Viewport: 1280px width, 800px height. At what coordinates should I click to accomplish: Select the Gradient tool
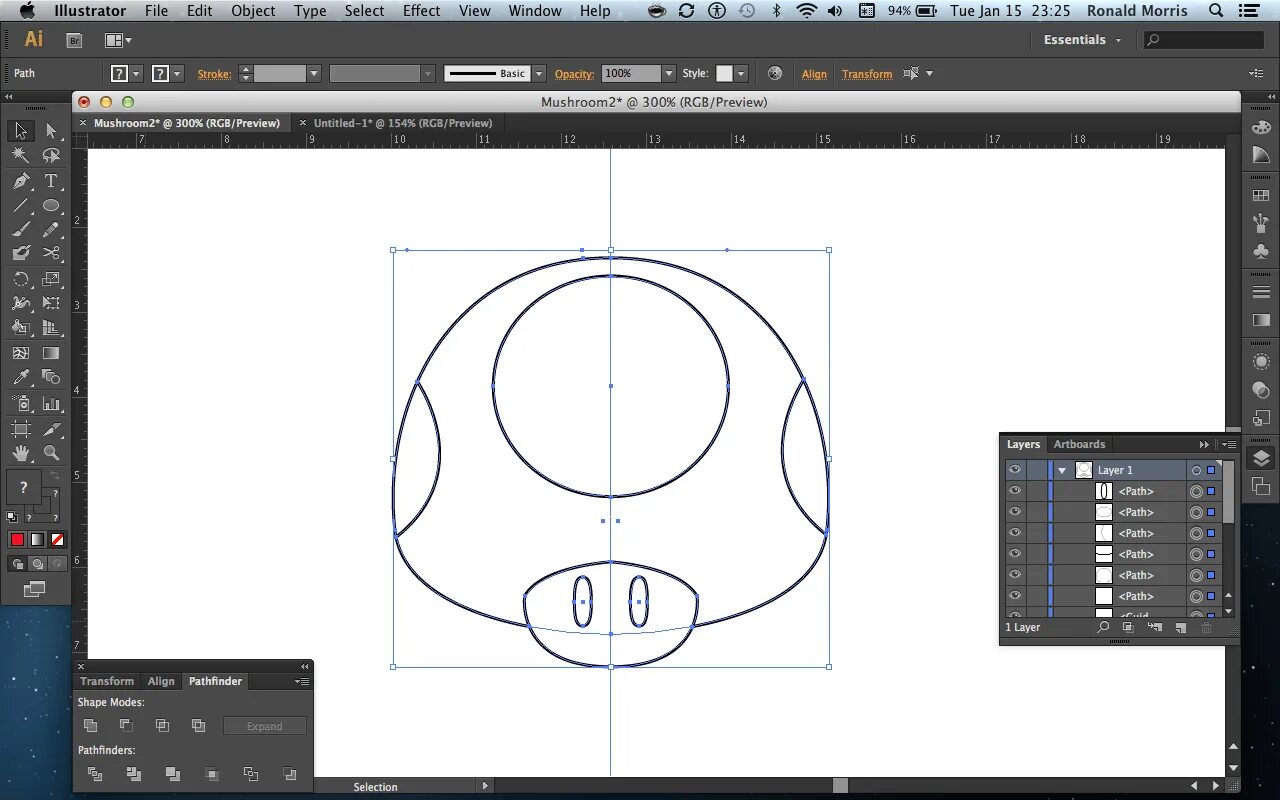(x=51, y=353)
